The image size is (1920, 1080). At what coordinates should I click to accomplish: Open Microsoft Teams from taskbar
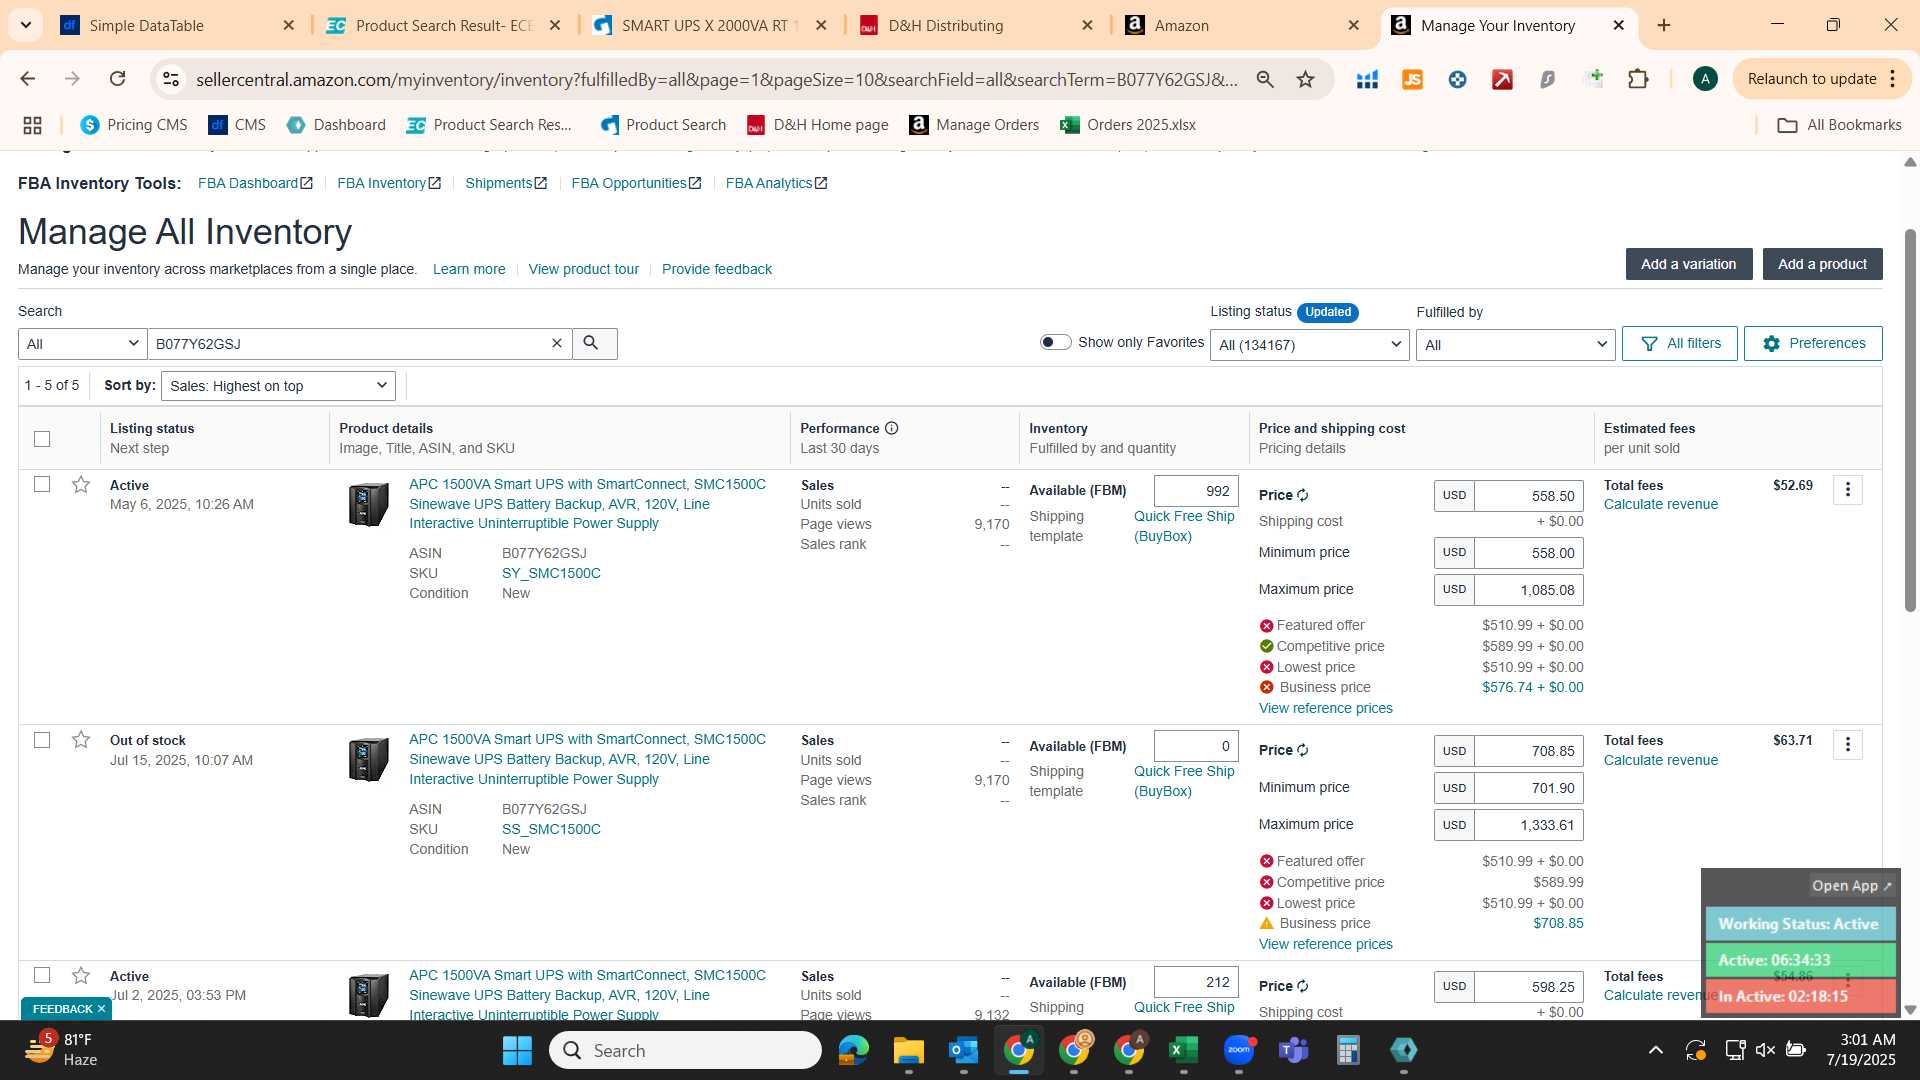[x=1294, y=1050]
